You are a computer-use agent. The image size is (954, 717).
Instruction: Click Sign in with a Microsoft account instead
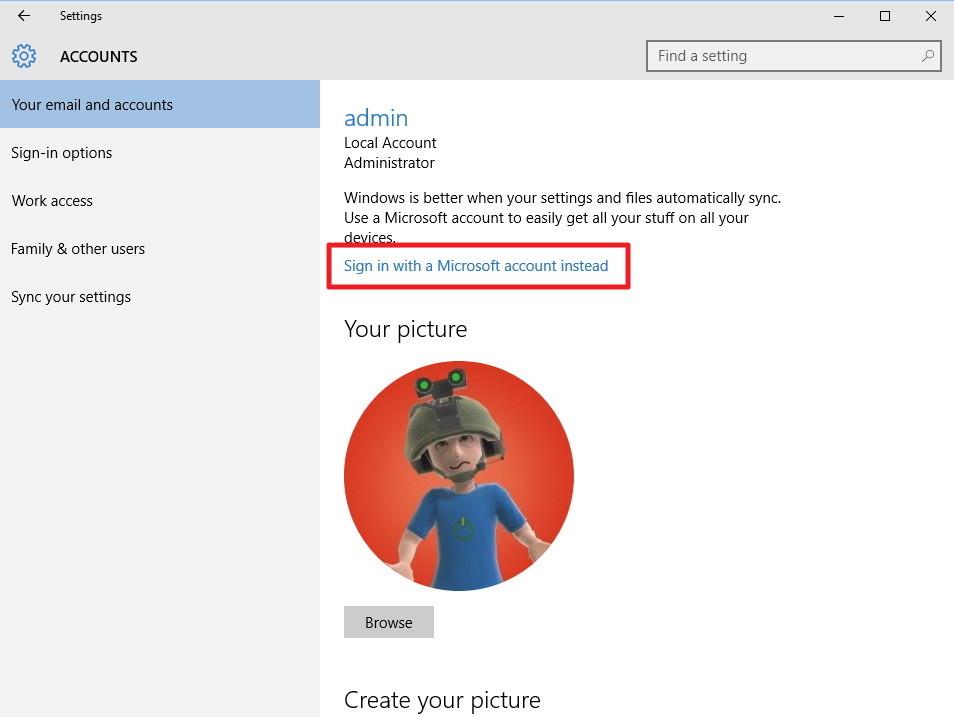(x=476, y=266)
